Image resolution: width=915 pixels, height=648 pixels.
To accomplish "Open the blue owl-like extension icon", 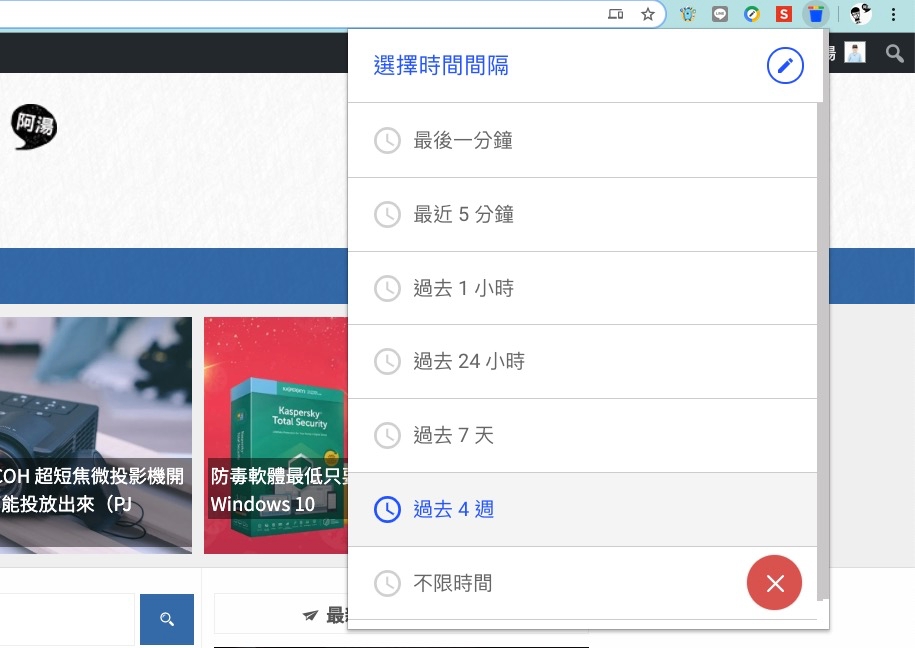I will tap(688, 14).
